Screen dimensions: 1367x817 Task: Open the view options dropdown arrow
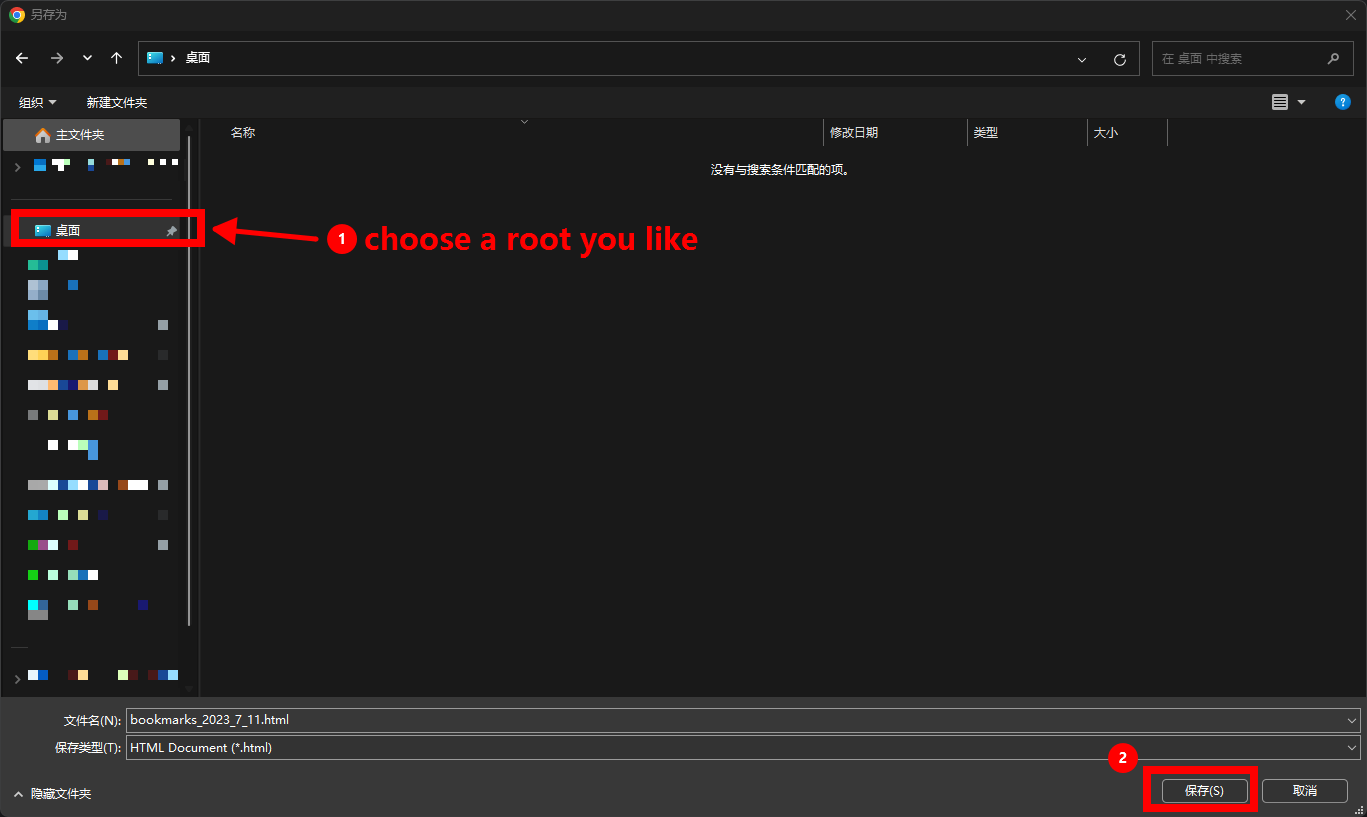[1301, 102]
